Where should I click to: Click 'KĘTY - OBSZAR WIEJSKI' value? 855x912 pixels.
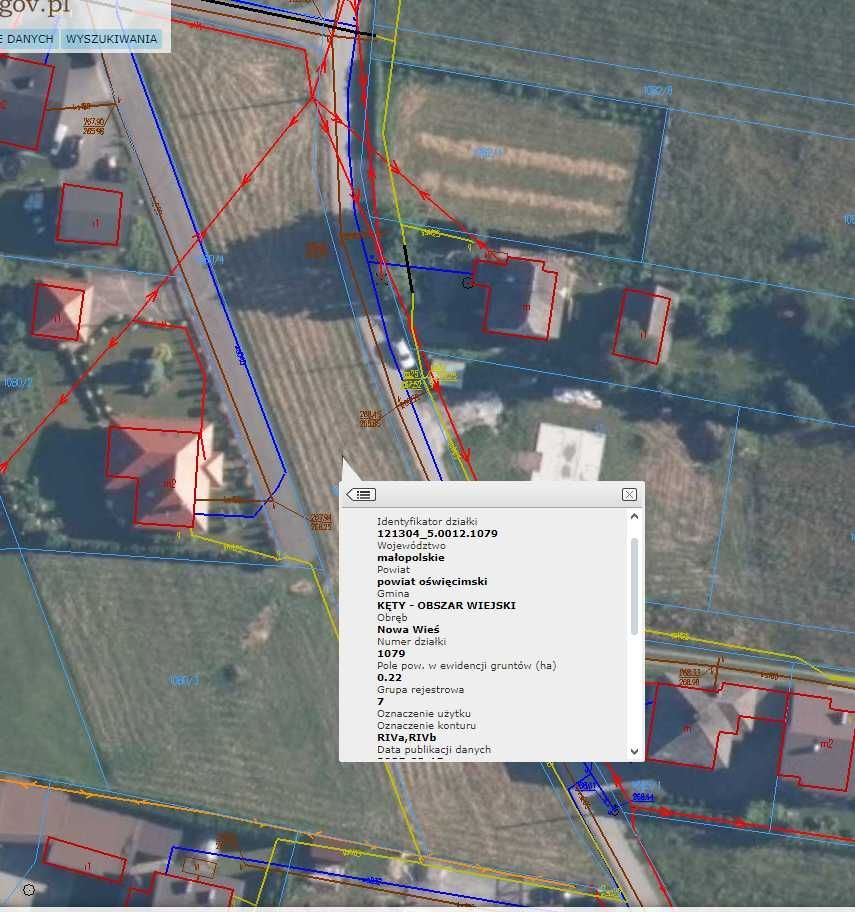tap(446, 605)
